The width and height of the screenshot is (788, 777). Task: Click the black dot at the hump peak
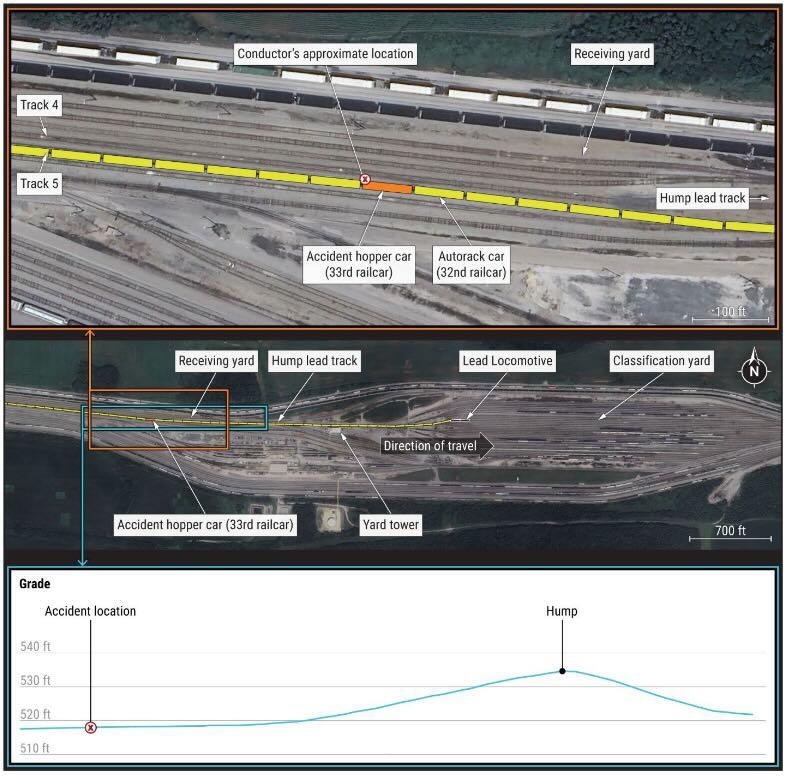(x=562, y=671)
